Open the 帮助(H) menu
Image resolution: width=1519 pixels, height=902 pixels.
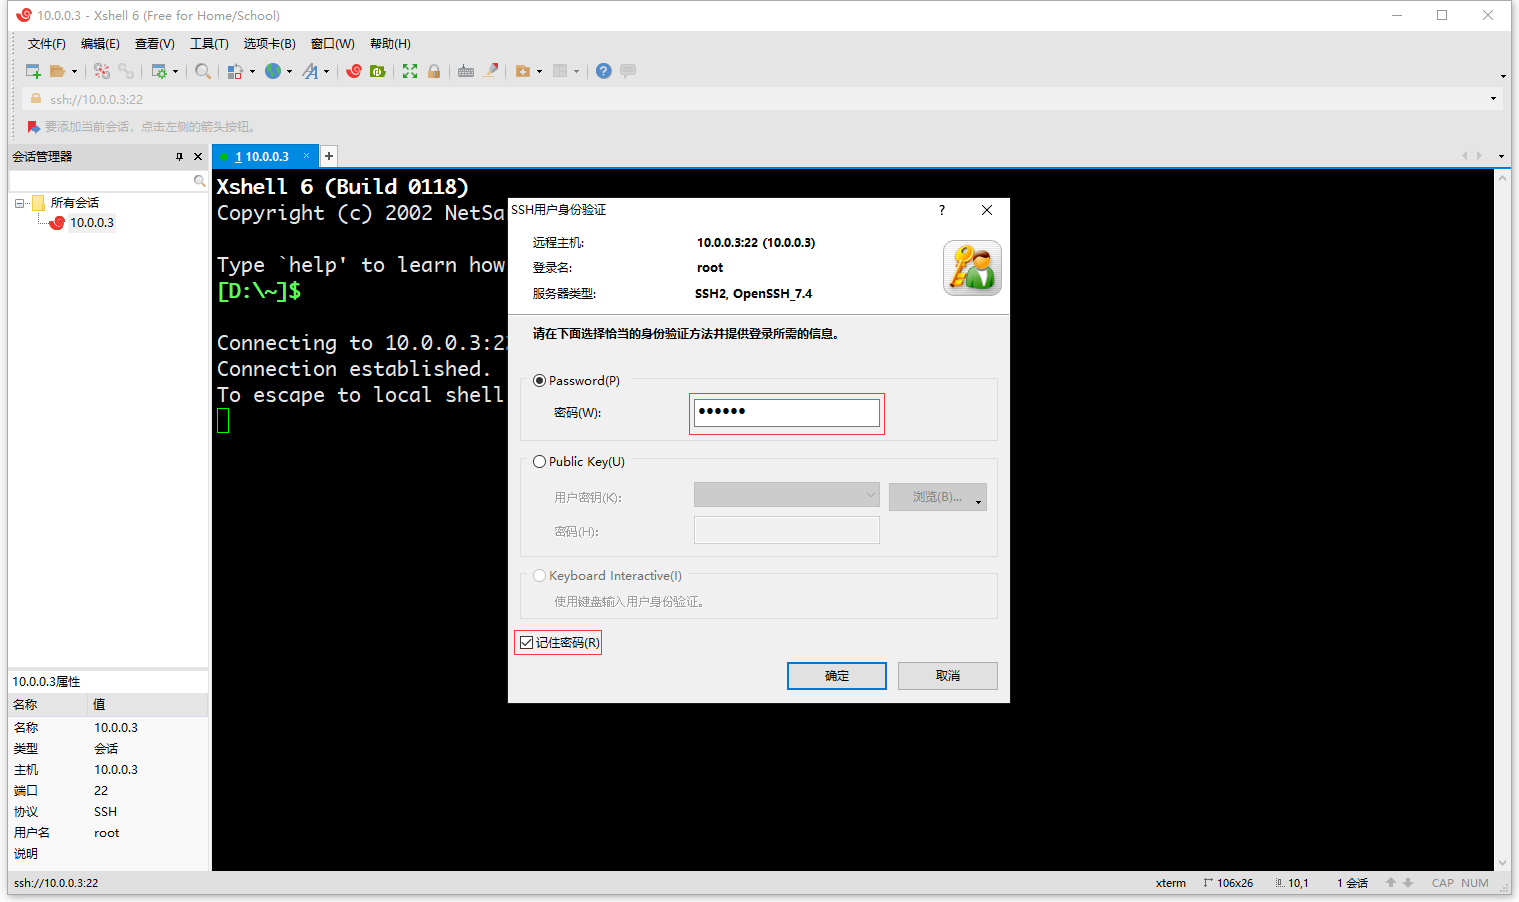click(x=390, y=44)
